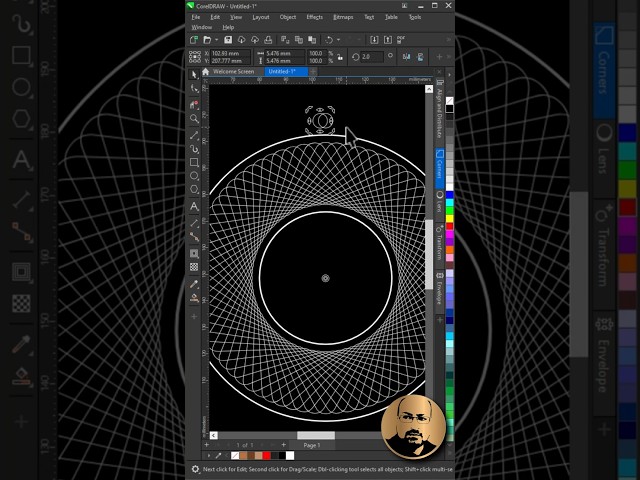The height and width of the screenshot is (480, 640).
Task: Click the cloud upload icon
Action: [x=255, y=40]
